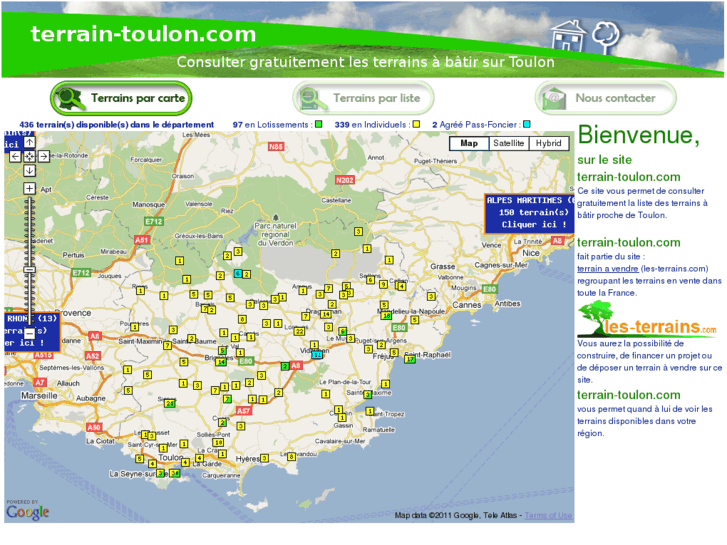Pan the map left with the arrow
The height and width of the screenshot is (545, 727).
(x=15, y=157)
